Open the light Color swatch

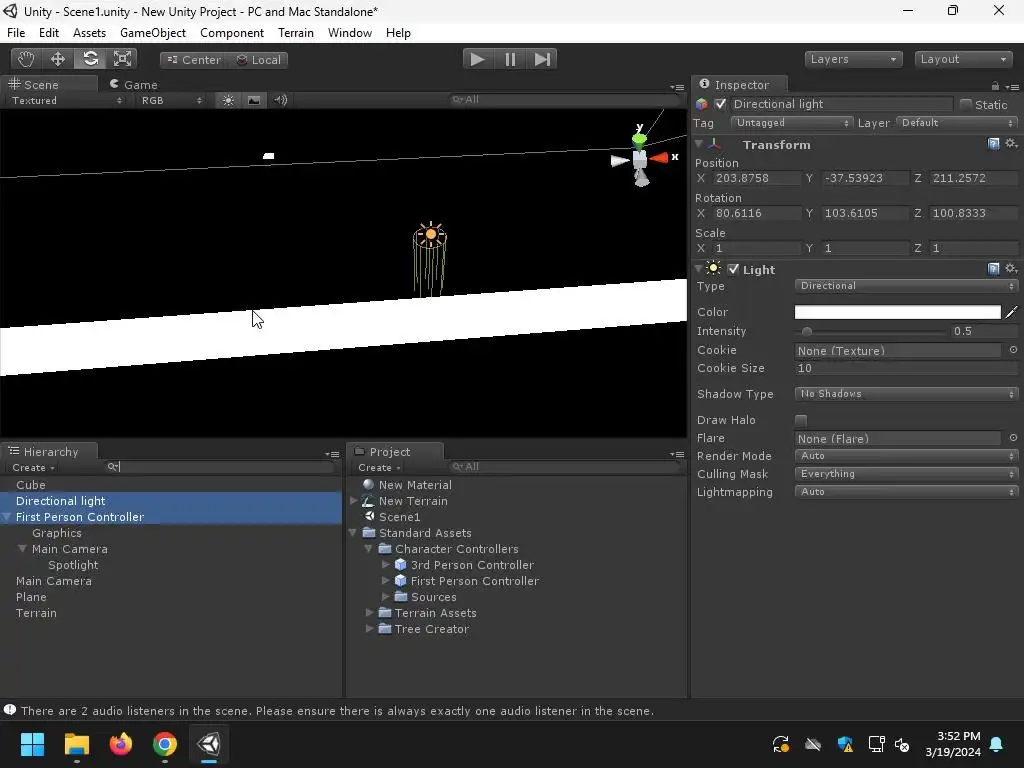897,312
